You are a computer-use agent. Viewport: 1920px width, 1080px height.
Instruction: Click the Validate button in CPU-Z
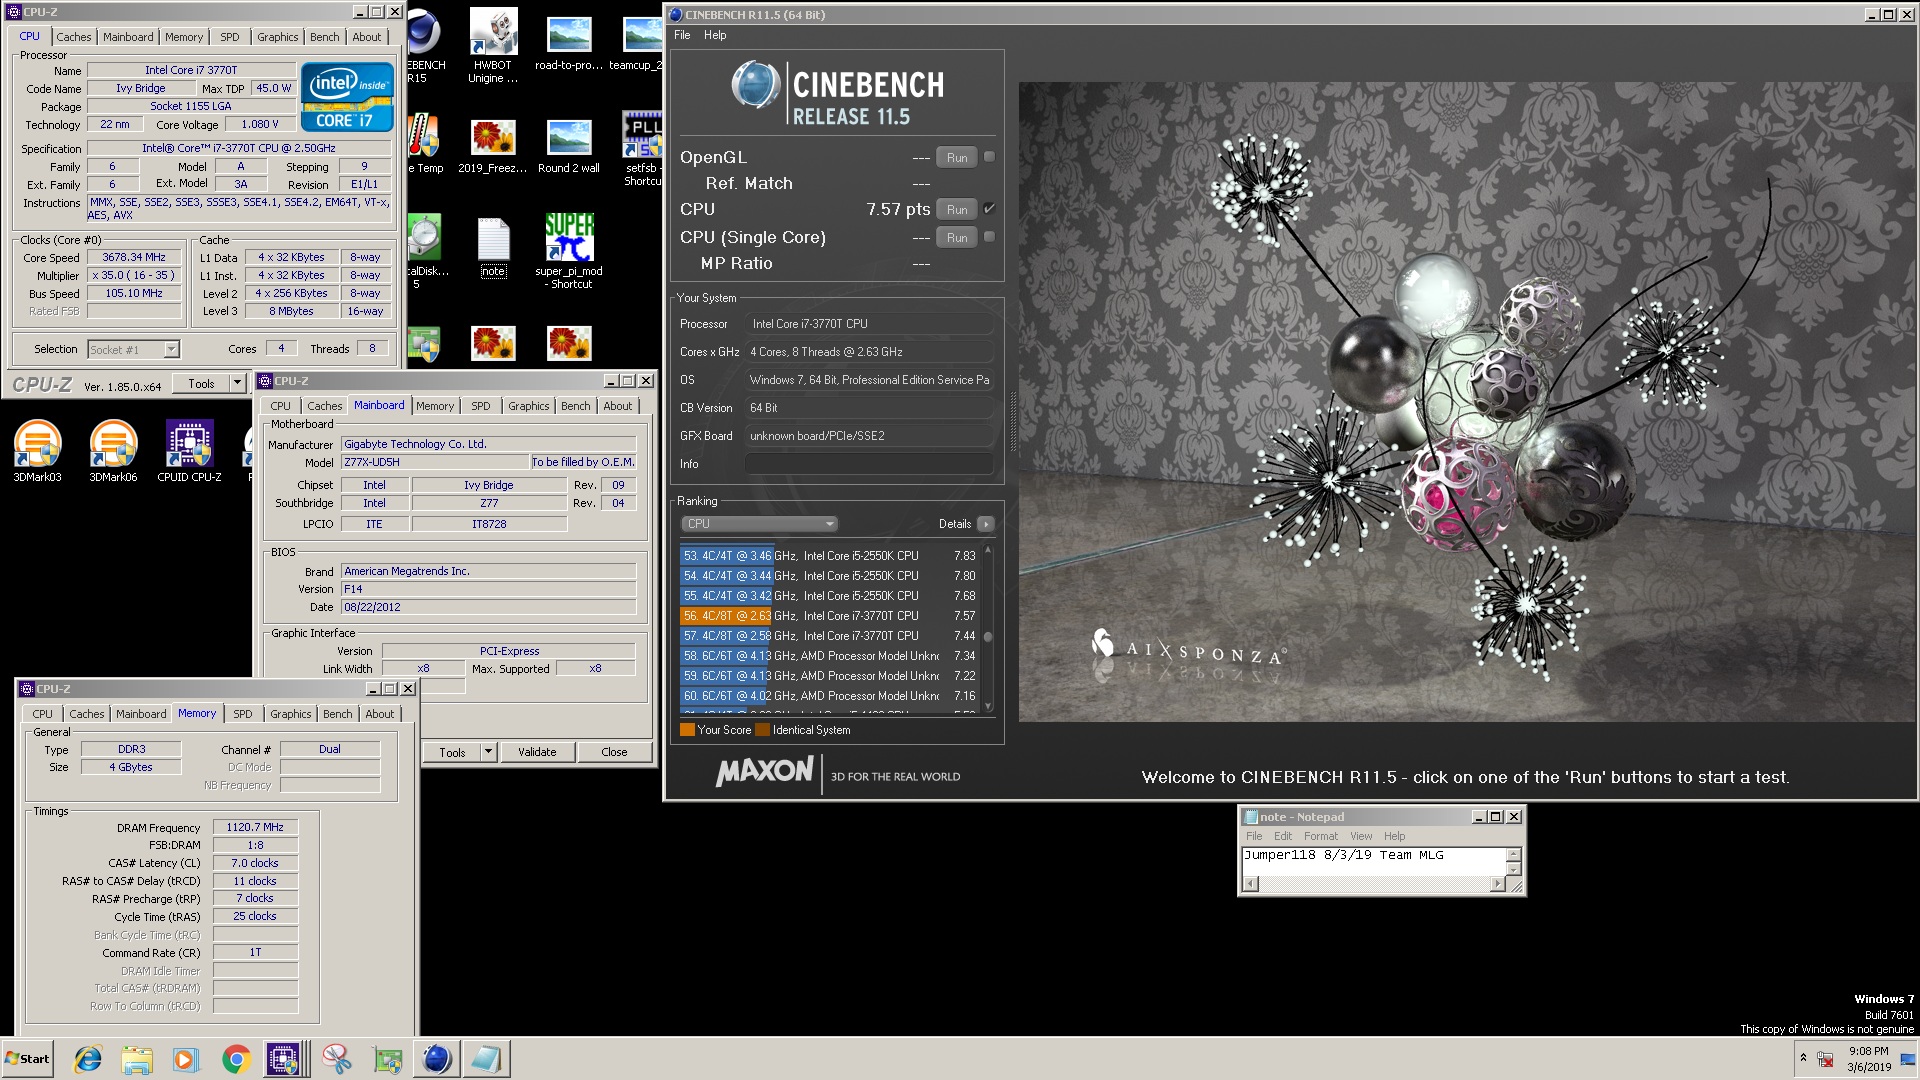[x=537, y=752]
